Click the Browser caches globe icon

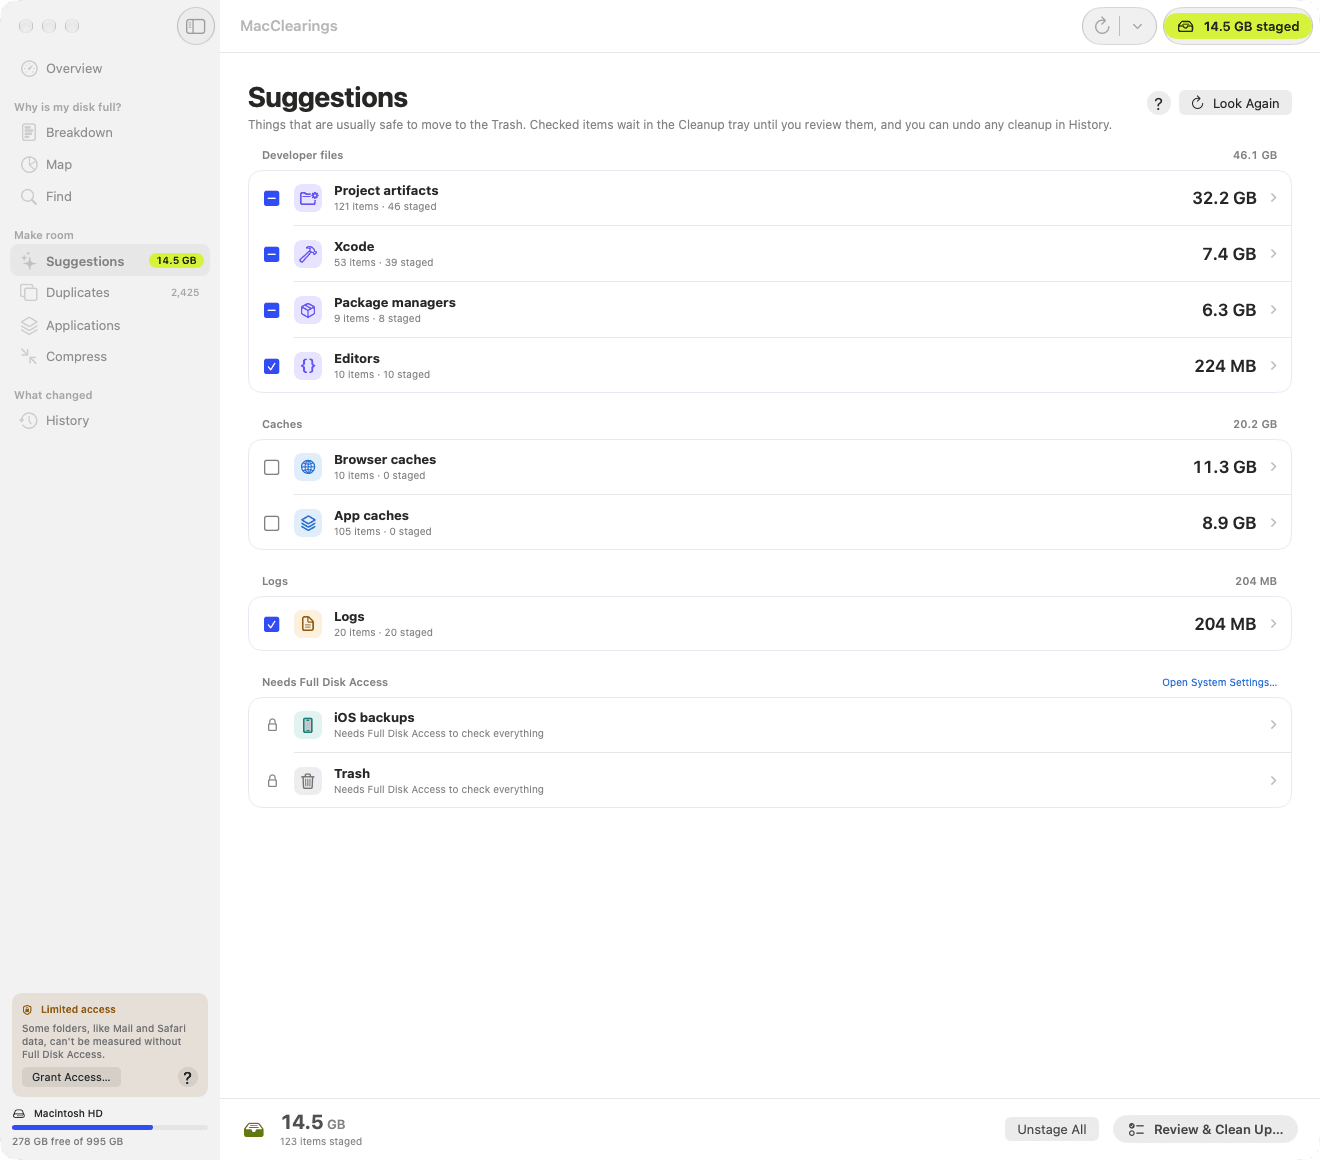[308, 467]
